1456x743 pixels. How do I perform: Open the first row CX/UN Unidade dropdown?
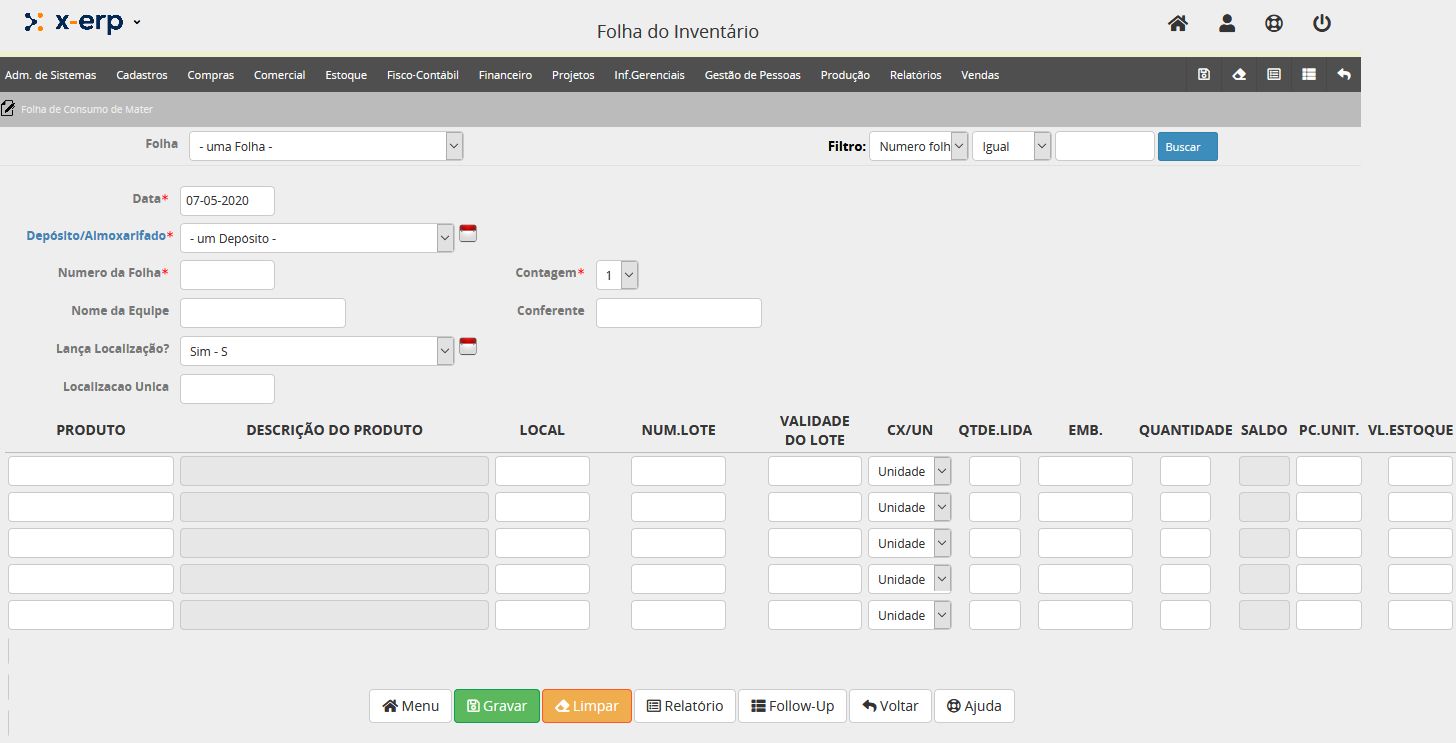910,471
